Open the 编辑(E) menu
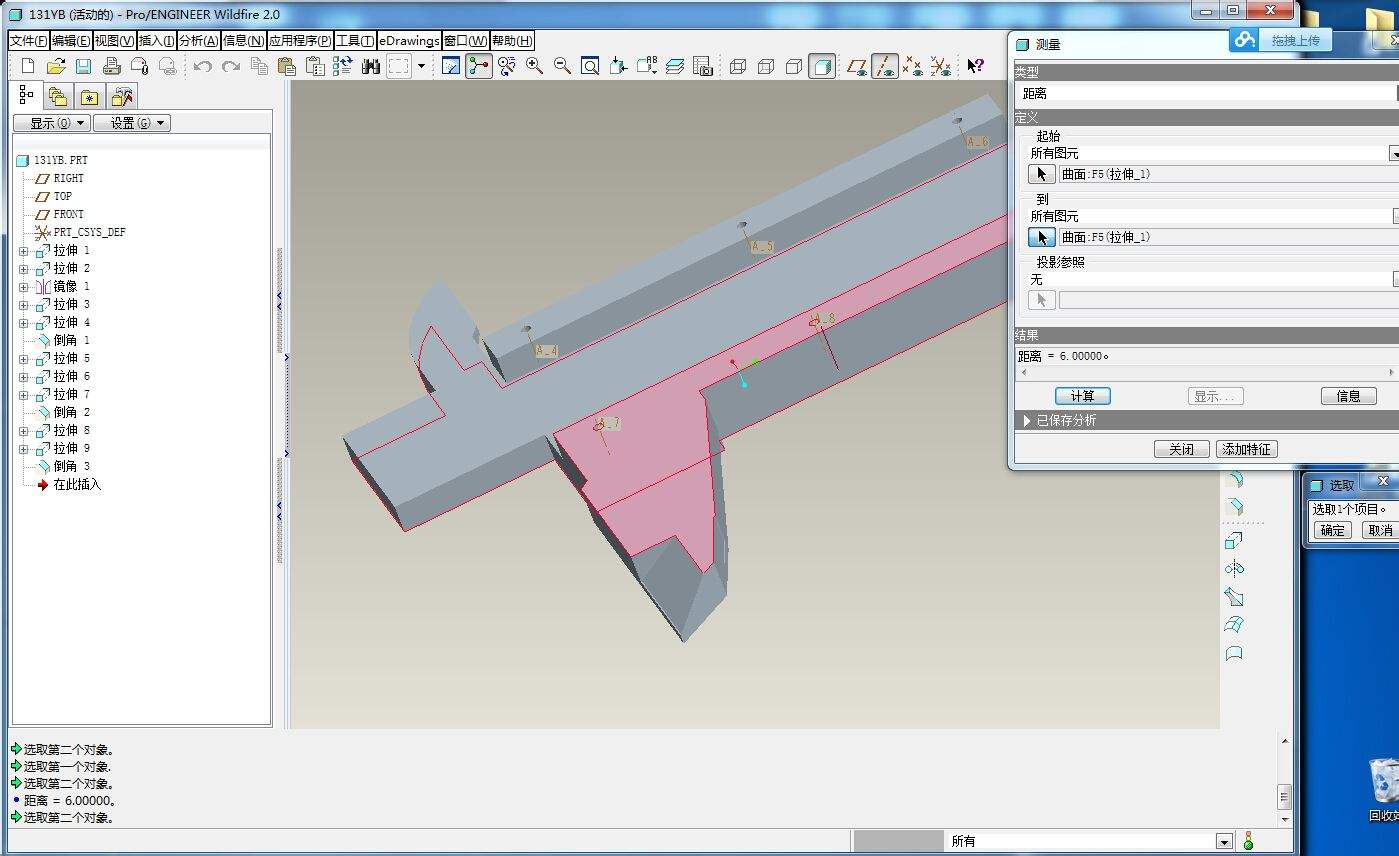This screenshot has width=1399, height=856. tap(71, 40)
